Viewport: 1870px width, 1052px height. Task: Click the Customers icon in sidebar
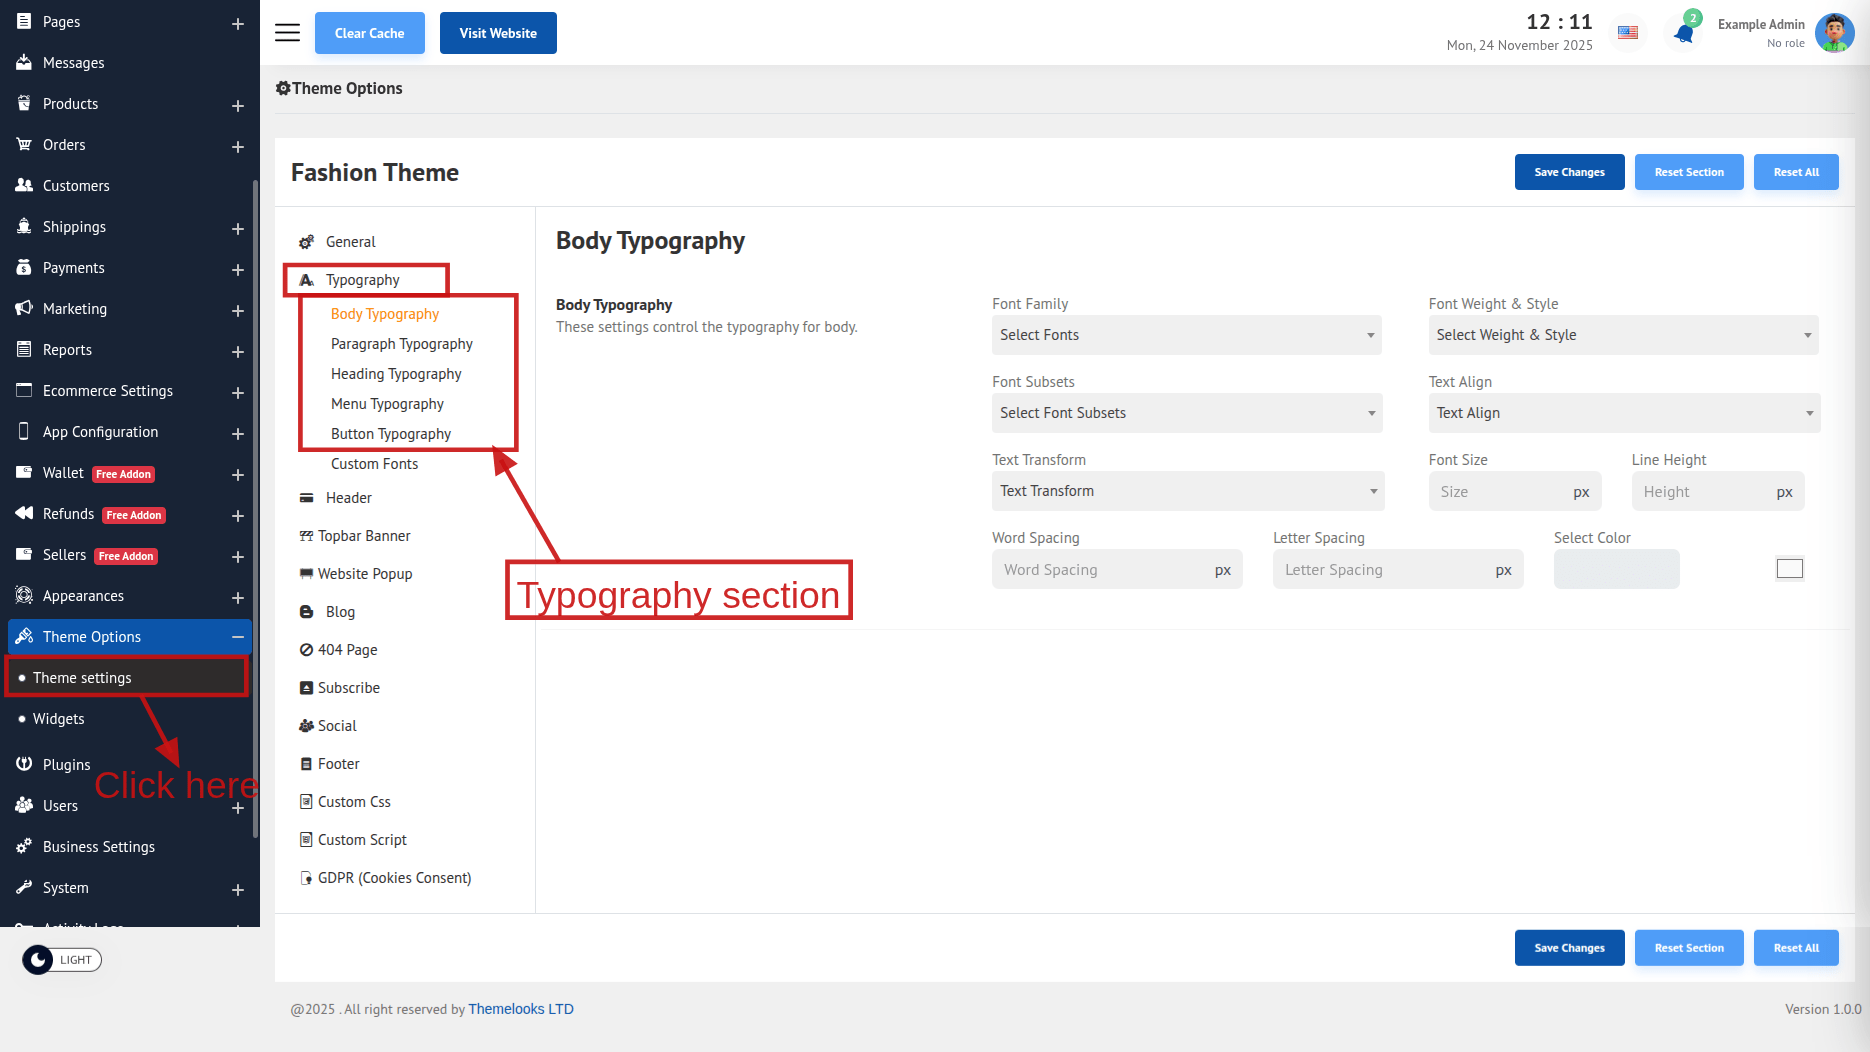click(24, 185)
